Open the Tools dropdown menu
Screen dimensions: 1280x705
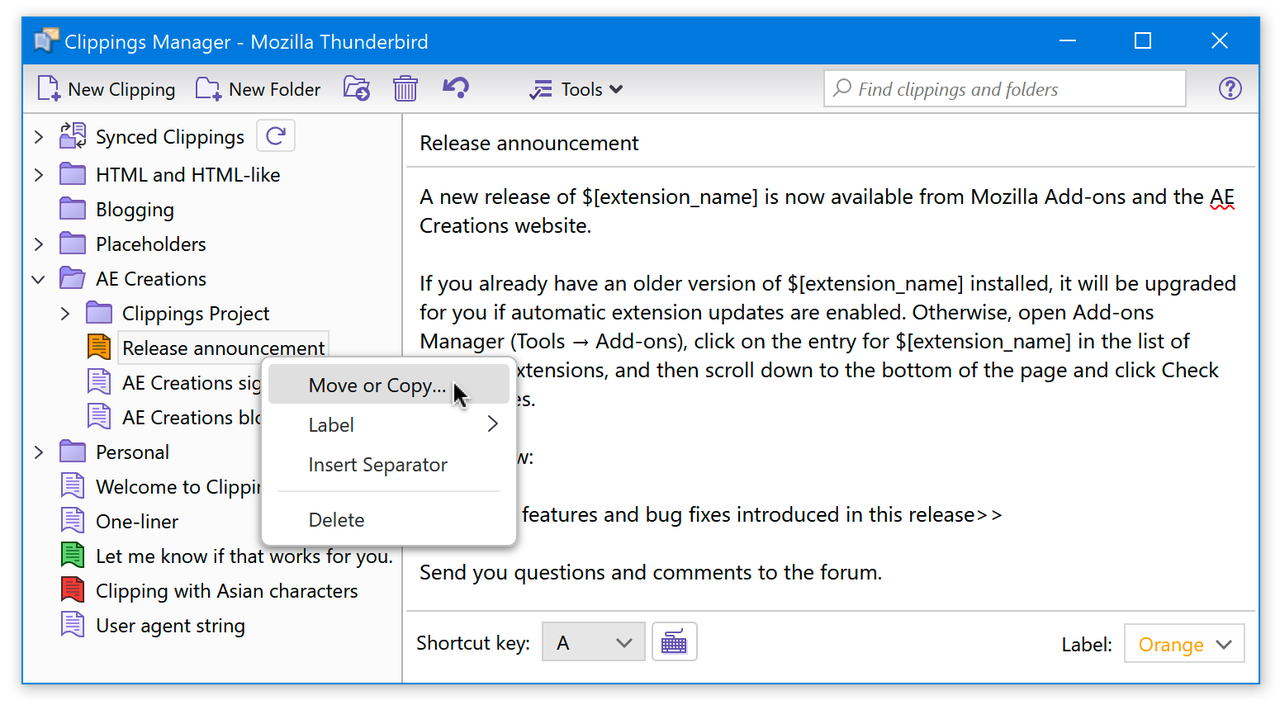click(x=576, y=89)
